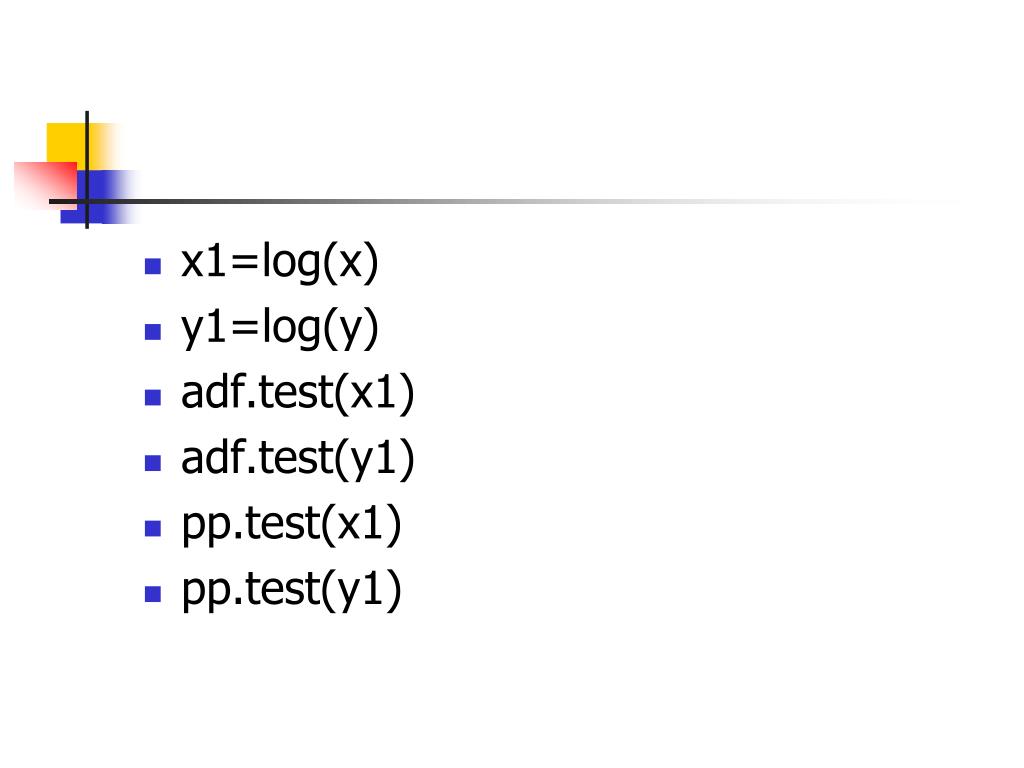1024x768 pixels.
Task: Click bullet beside adf.test(y1)
Action: [153, 462]
